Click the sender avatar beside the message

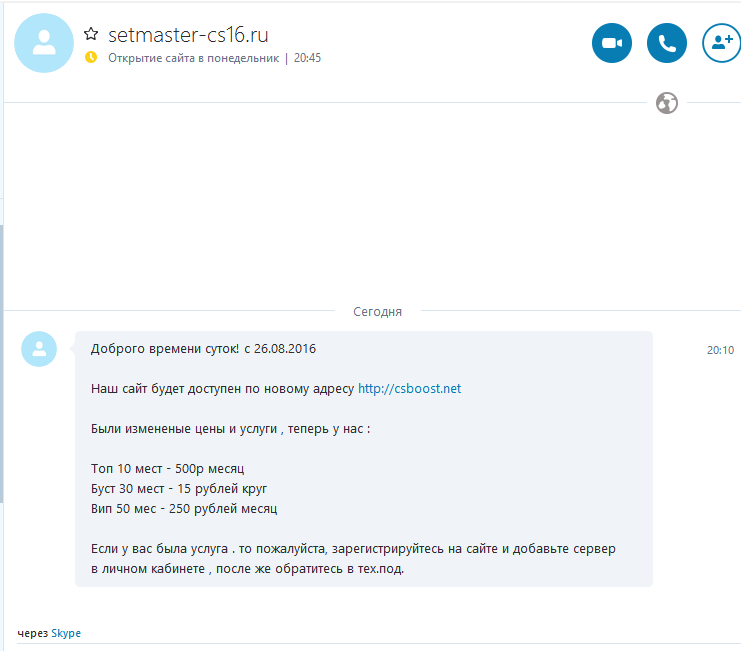39,349
